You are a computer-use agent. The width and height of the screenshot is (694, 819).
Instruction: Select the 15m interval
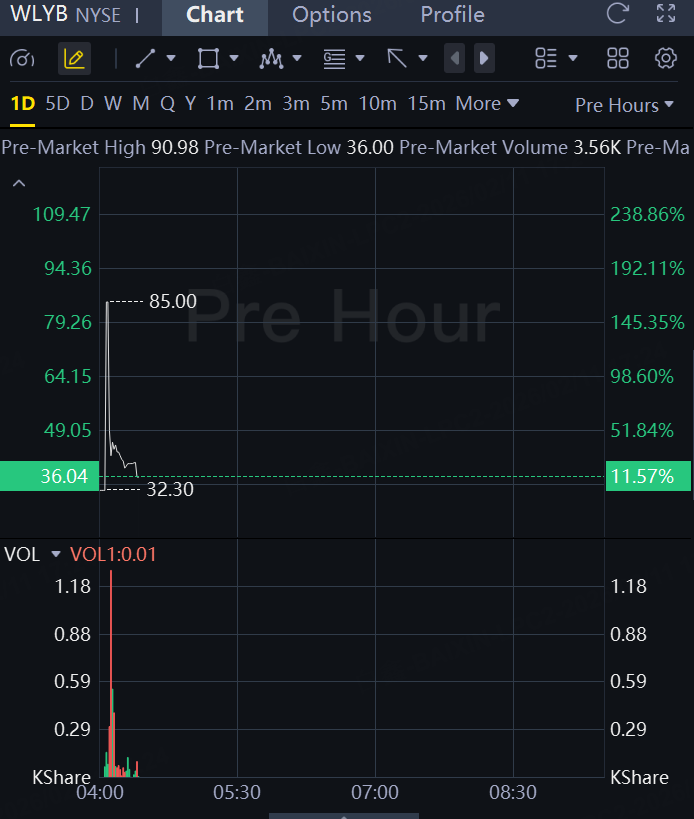(x=427, y=104)
